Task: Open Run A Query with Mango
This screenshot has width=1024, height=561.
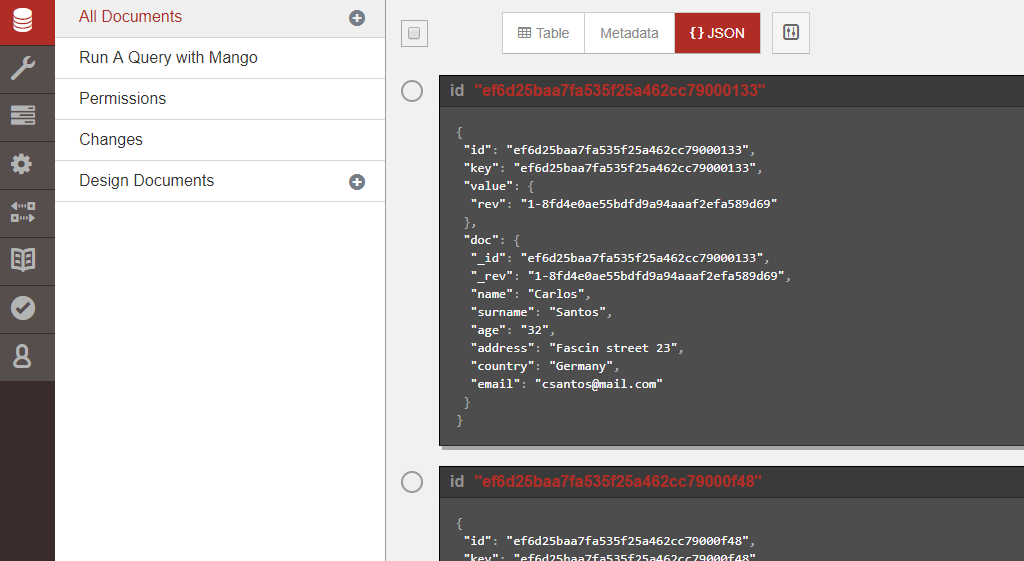Action: pyautogui.click(x=168, y=58)
